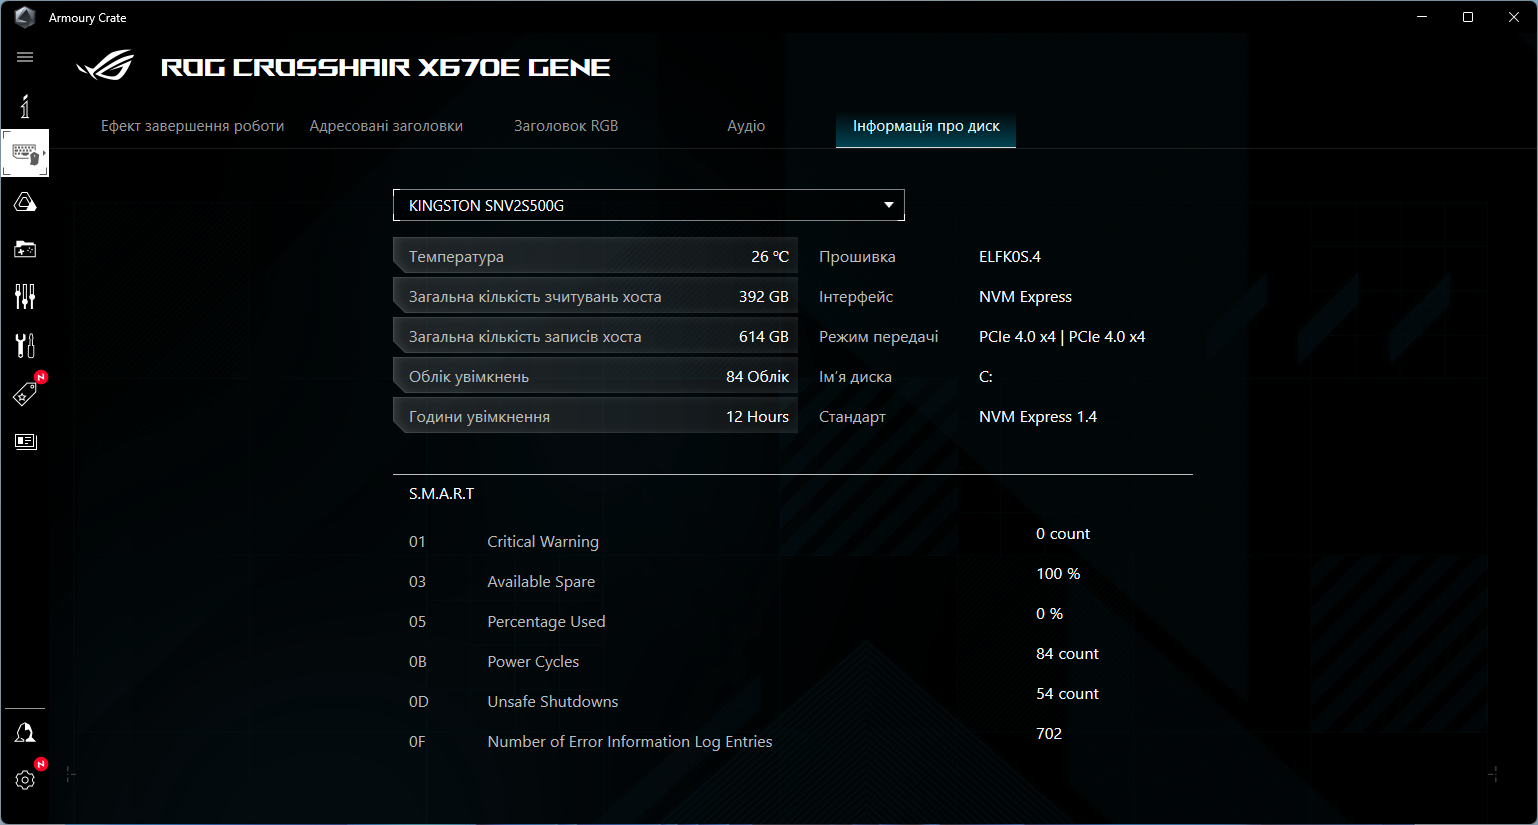Click SMART attribute ID 0D
Viewport: 1538px width, 825px height.
pyautogui.click(x=419, y=702)
